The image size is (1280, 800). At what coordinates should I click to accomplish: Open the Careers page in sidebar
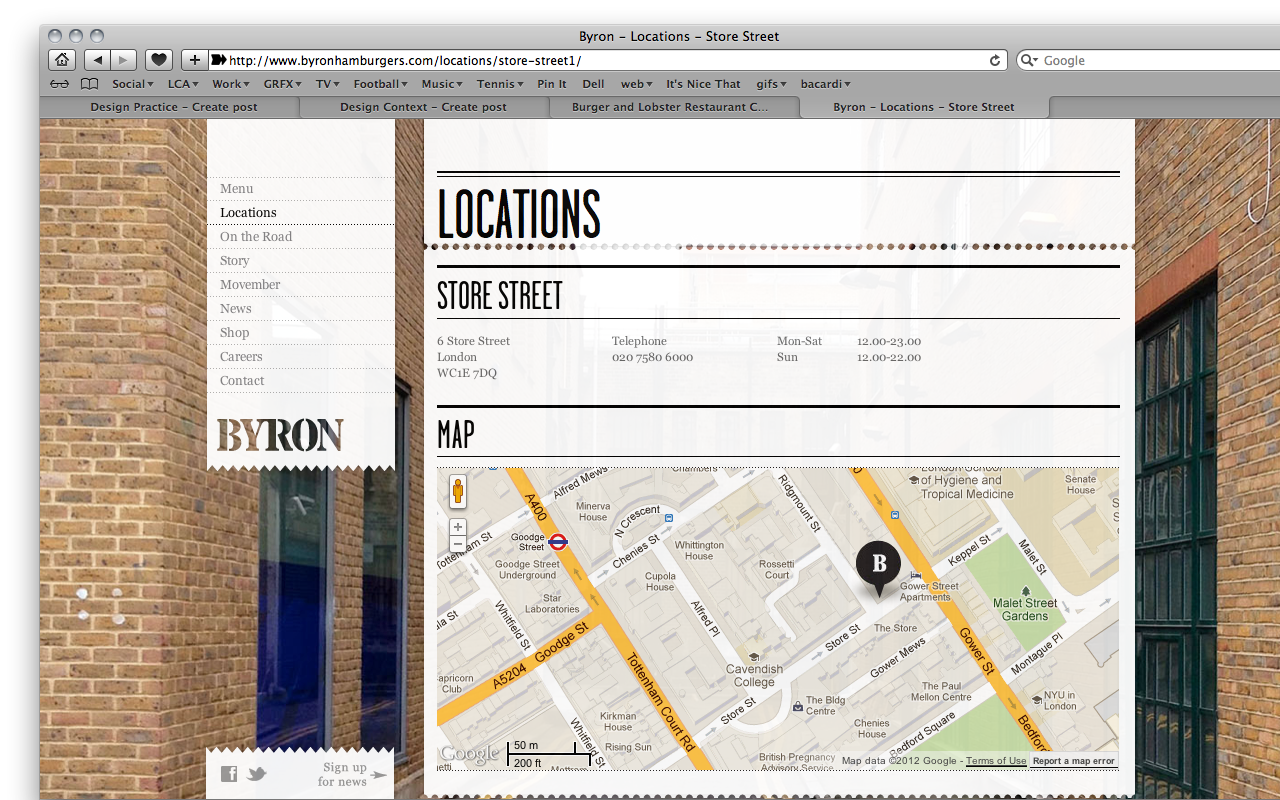pyautogui.click(x=241, y=356)
